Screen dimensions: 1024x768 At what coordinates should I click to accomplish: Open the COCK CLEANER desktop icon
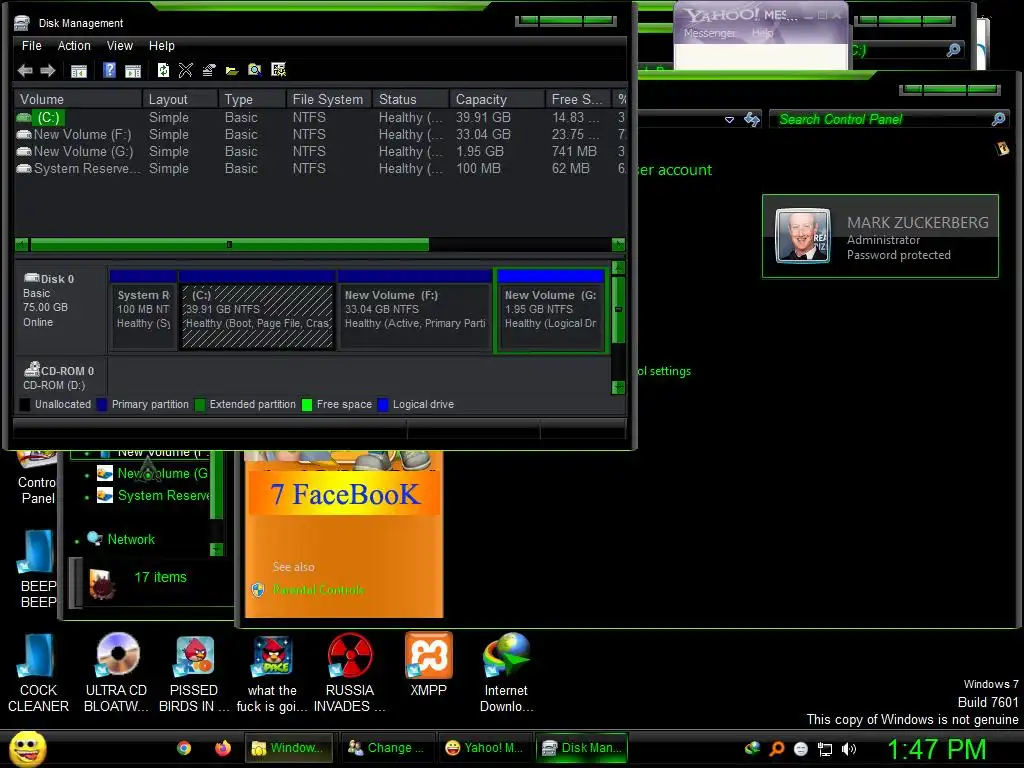(x=38, y=673)
